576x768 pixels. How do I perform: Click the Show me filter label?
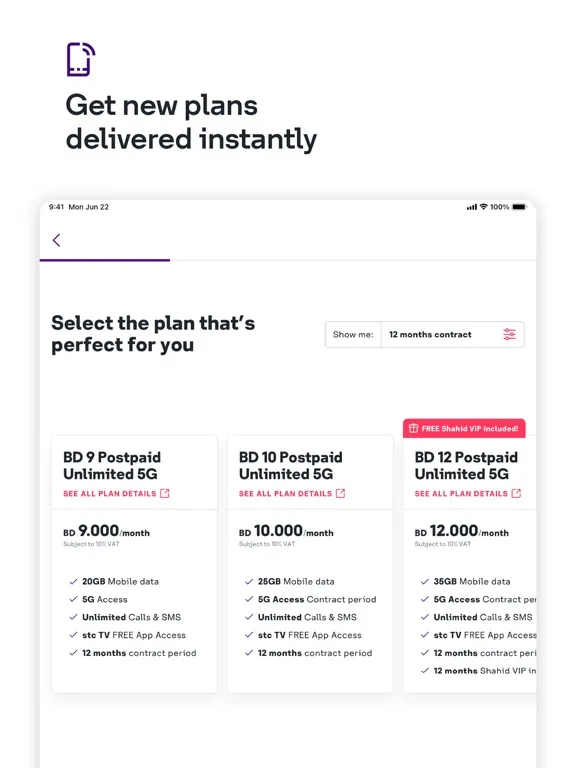tap(353, 335)
